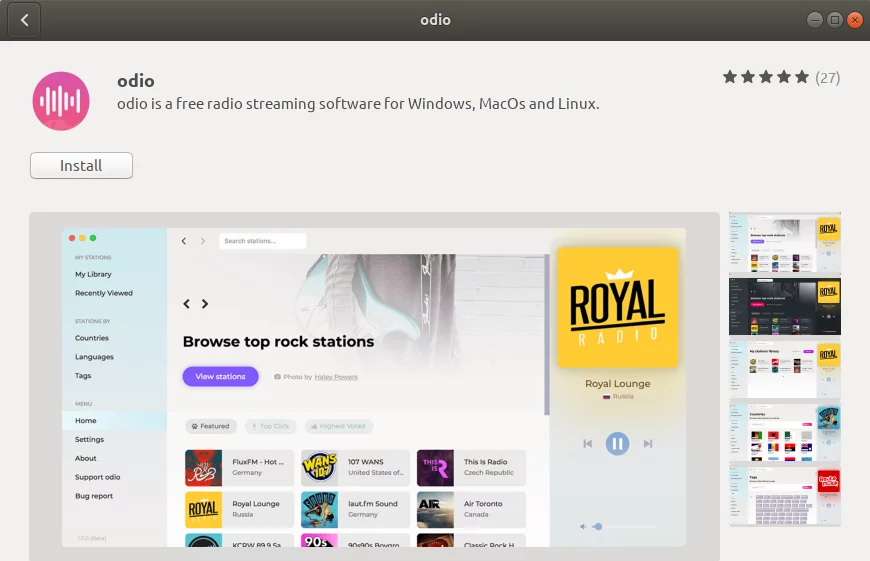Select the My stations library thumbnail

pyautogui.click(x=785, y=368)
